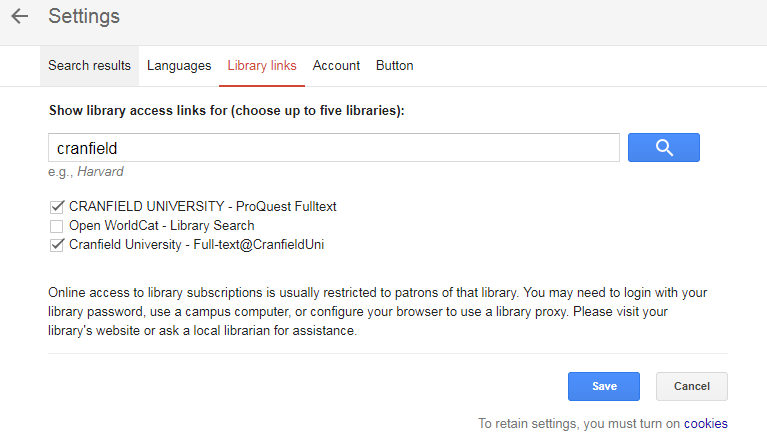The width and height of the screenshot is (767, 441).
Task: Click the back arrow next to Settings
Action: [x=19, y=17]
